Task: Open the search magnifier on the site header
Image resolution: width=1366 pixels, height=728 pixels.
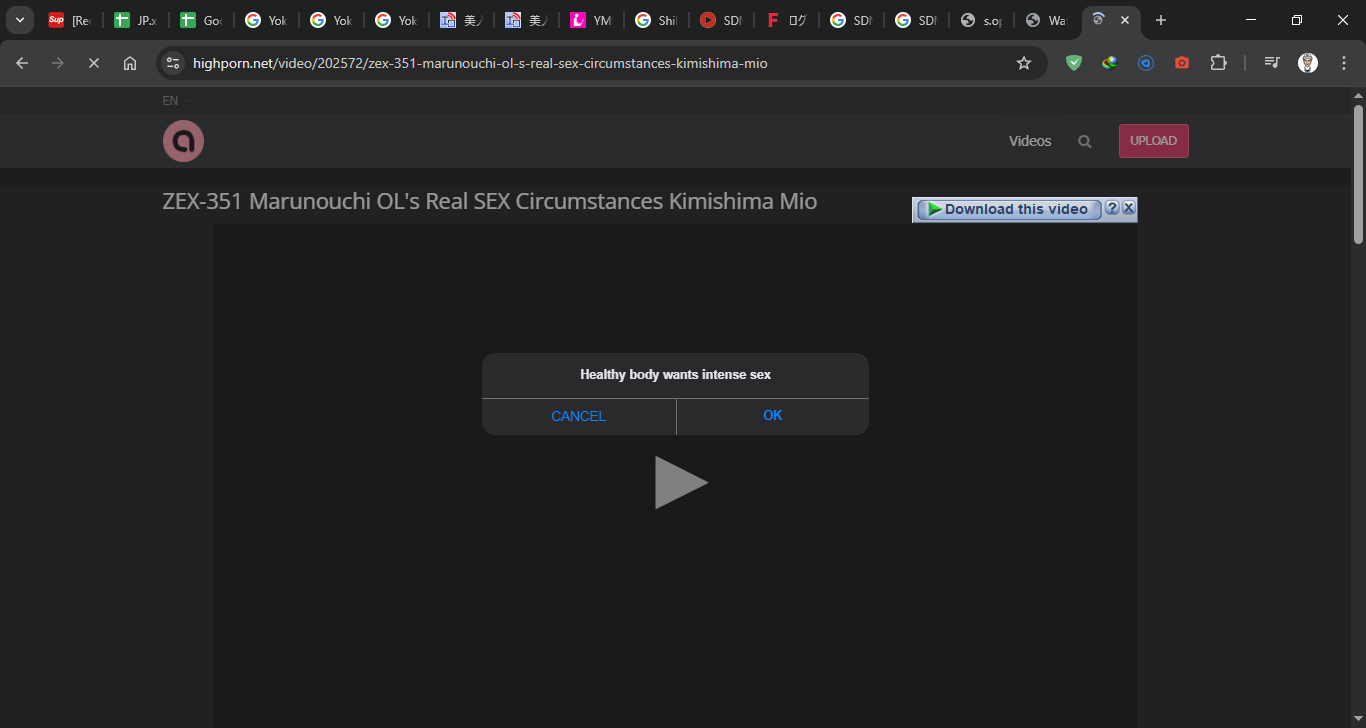Action: pos(1084,141)
